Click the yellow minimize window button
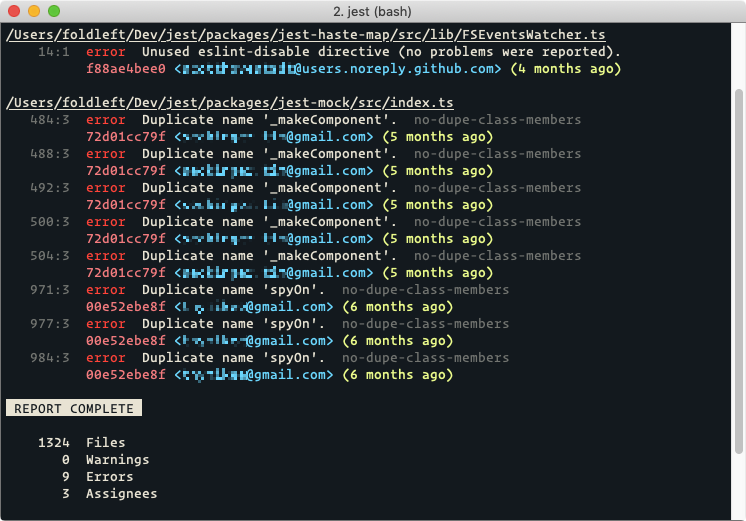The image size is (746, 521). [34, 11]
